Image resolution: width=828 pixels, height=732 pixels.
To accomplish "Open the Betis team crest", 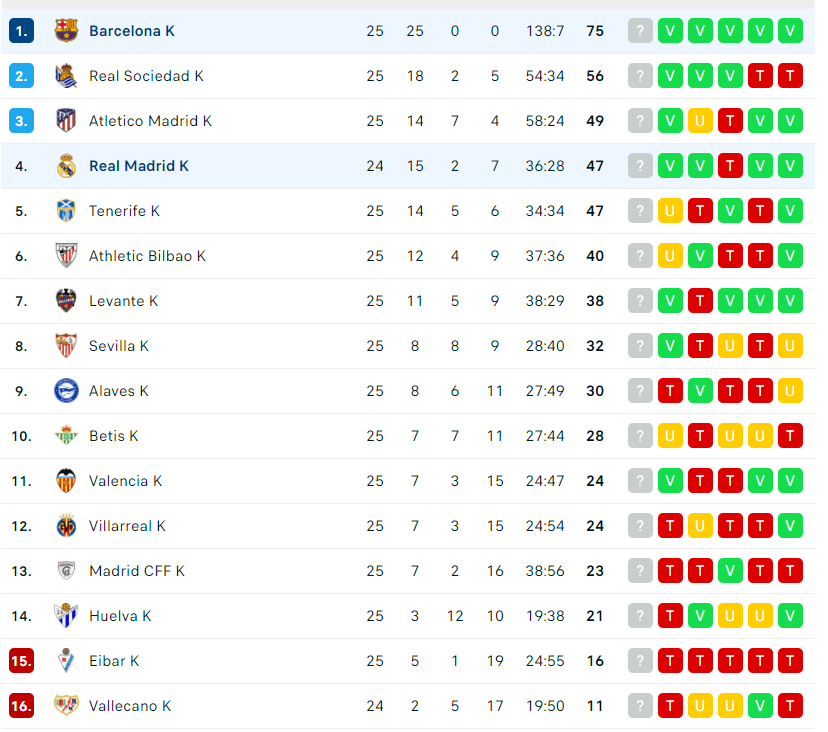I will click(x=68, y=435).
